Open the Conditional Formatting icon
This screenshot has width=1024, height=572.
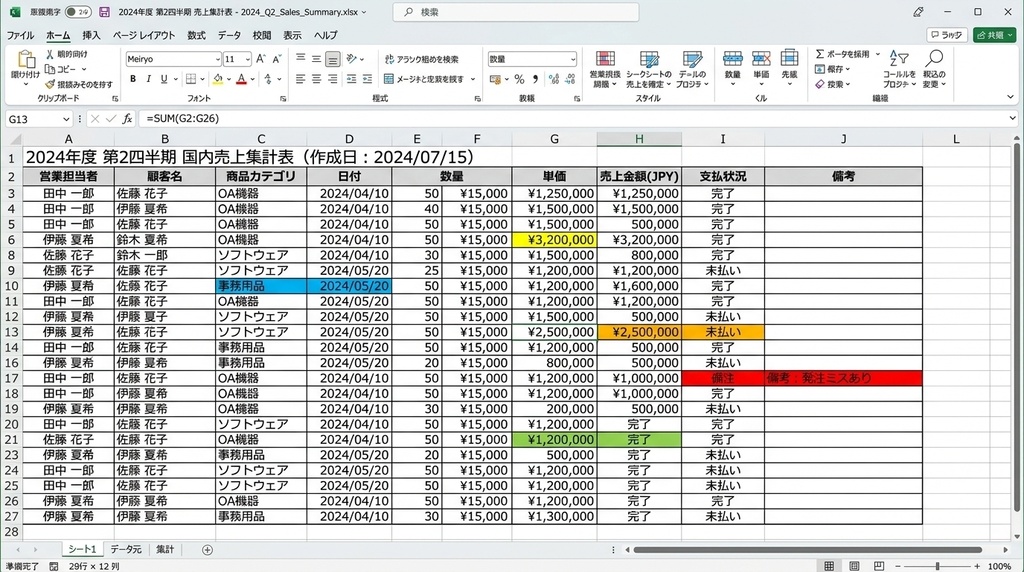point(605,60)
